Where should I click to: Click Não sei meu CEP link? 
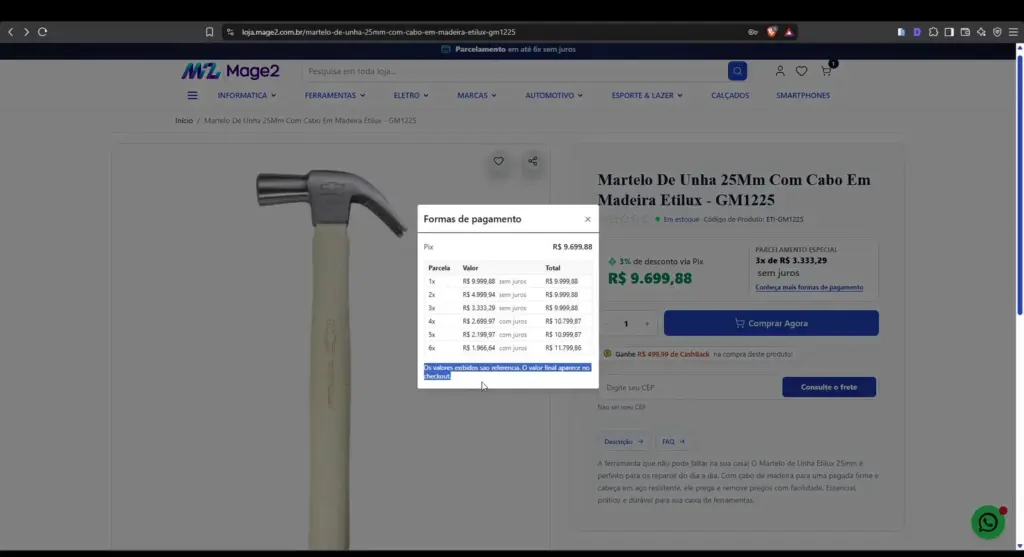coord(621,407)
